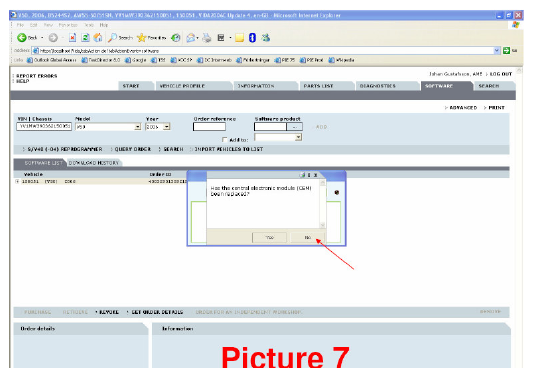Open the File menu
The image size is (533, 377).
(x=20, y=25)
